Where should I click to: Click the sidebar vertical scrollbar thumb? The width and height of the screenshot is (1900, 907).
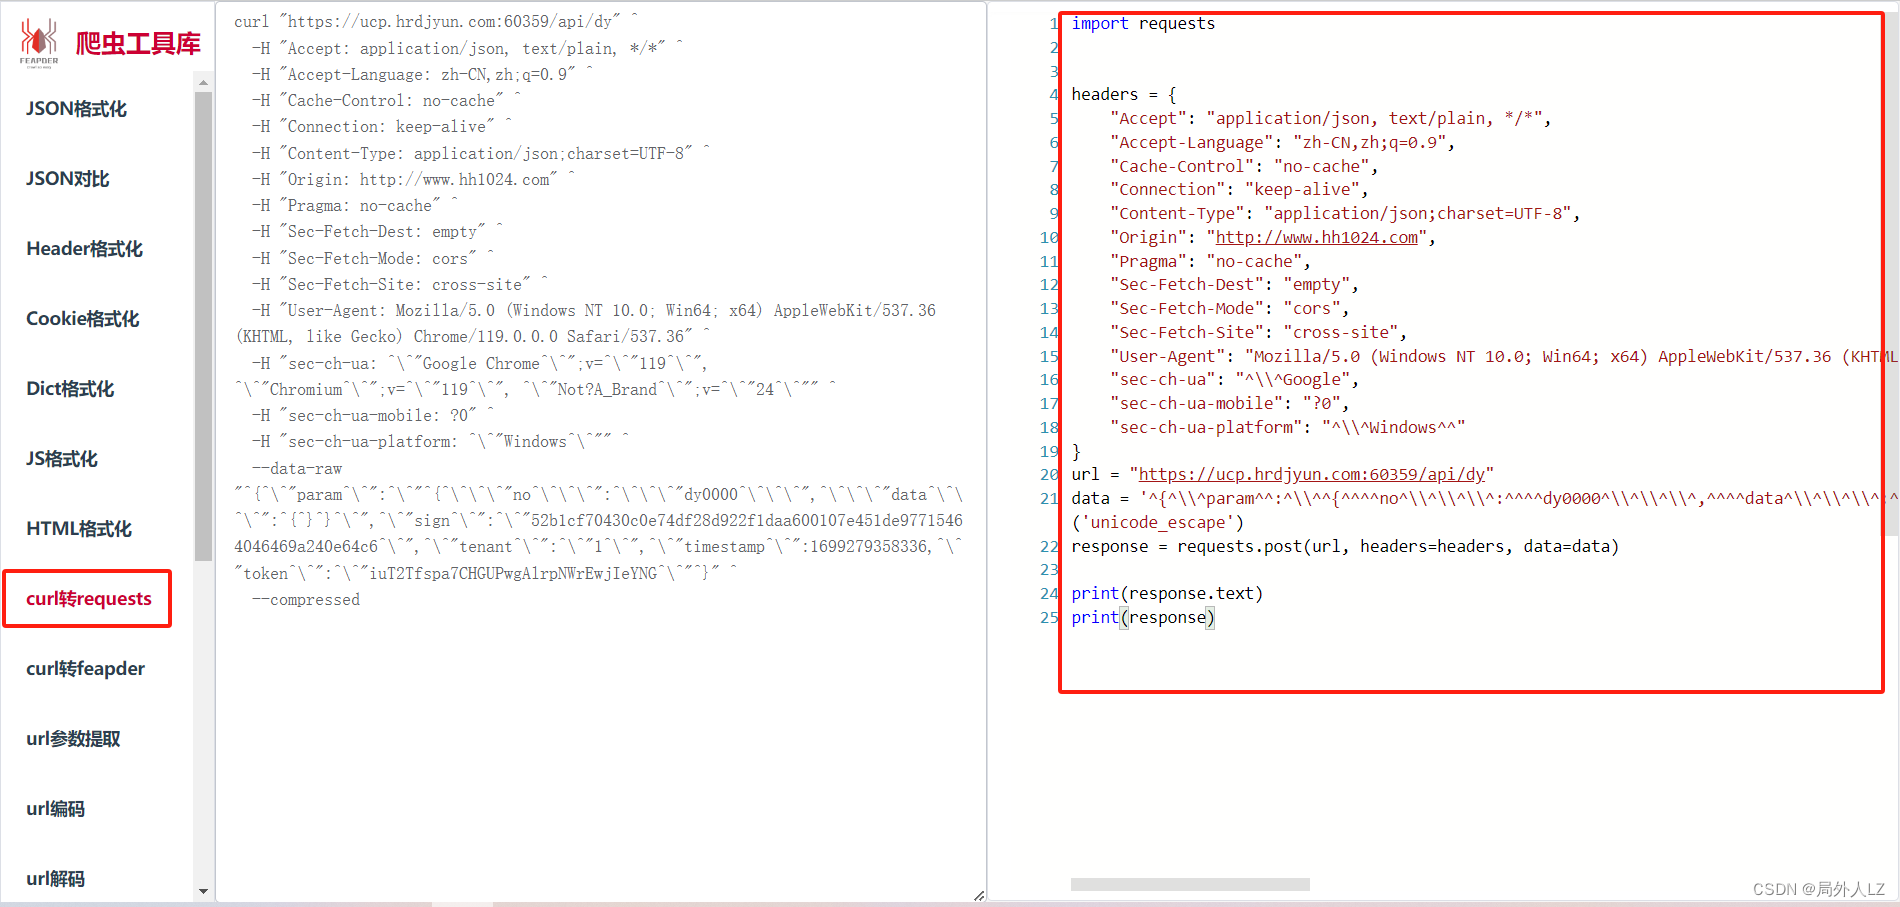203,326
